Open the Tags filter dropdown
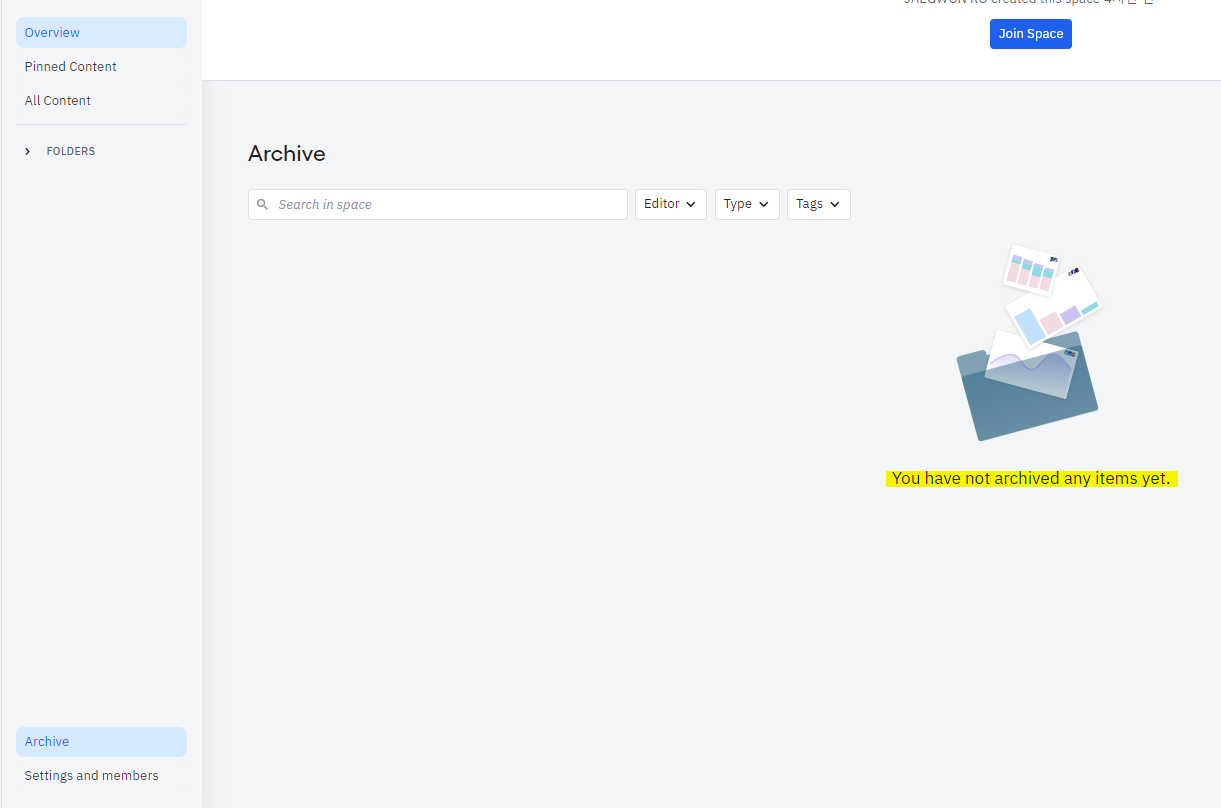Viewport: 1221px width, 808px height. (819, 204)
